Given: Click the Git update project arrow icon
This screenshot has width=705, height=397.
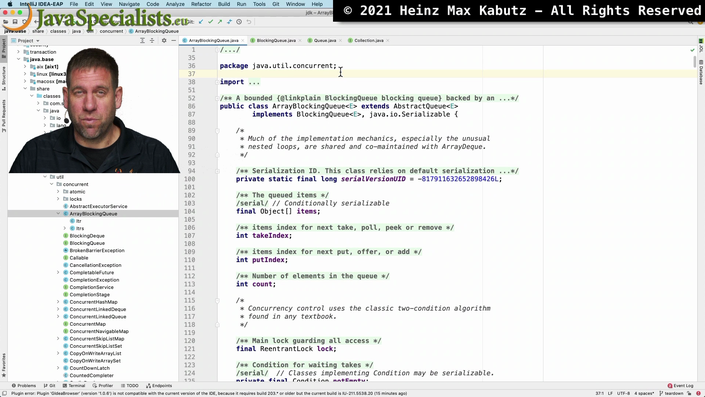Looking at the screenshot, I should tap(201, 22).
